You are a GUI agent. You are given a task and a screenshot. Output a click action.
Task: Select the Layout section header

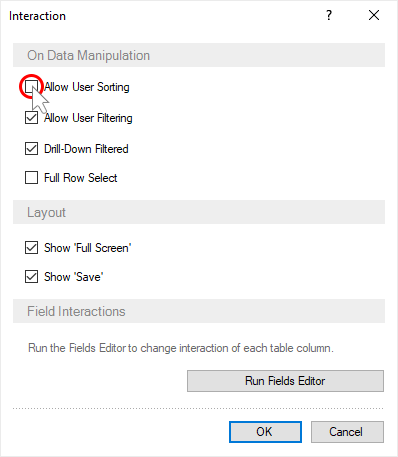click(199, 212)
